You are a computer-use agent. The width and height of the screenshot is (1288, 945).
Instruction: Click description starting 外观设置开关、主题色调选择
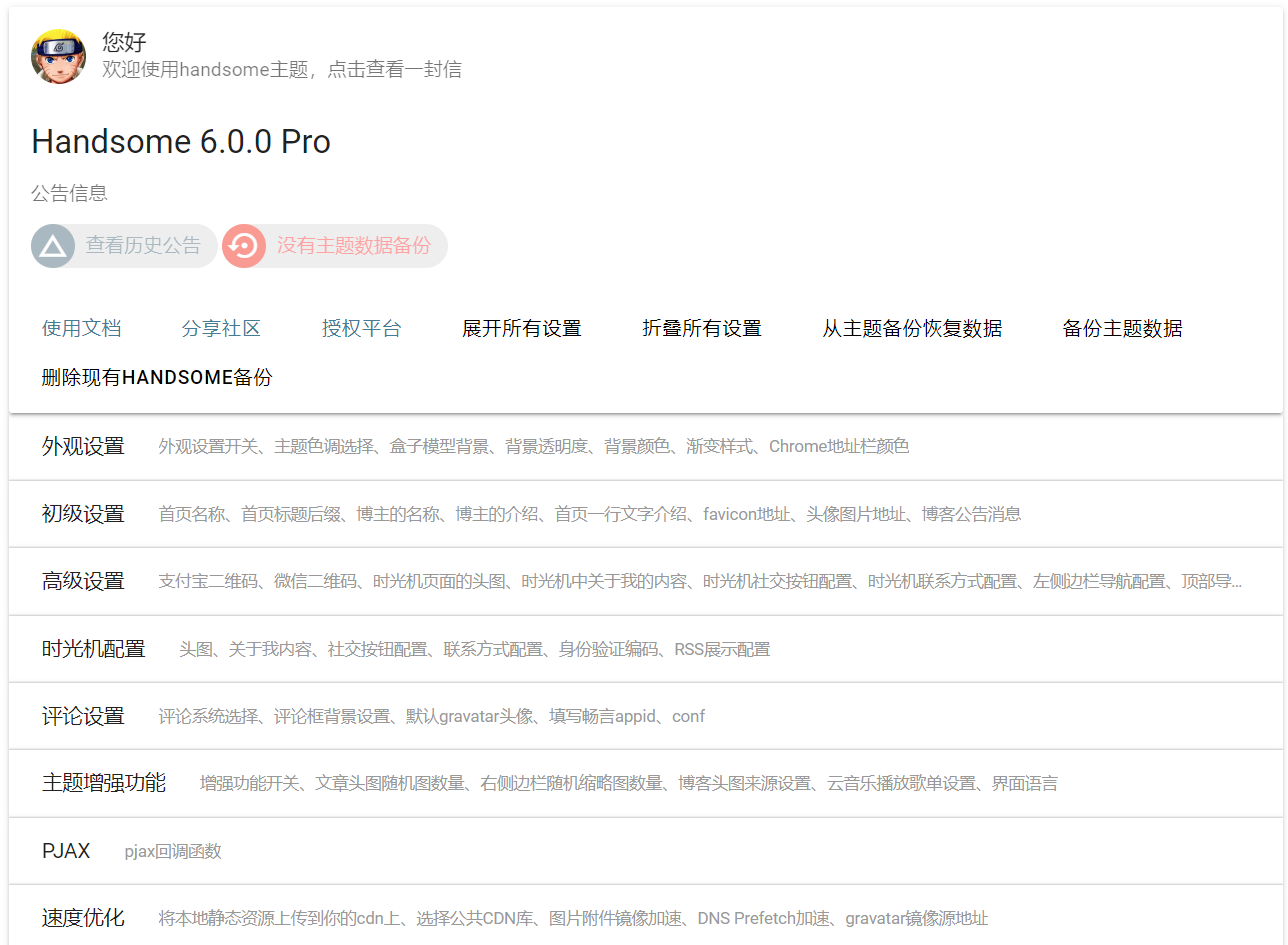click(534, 446)
